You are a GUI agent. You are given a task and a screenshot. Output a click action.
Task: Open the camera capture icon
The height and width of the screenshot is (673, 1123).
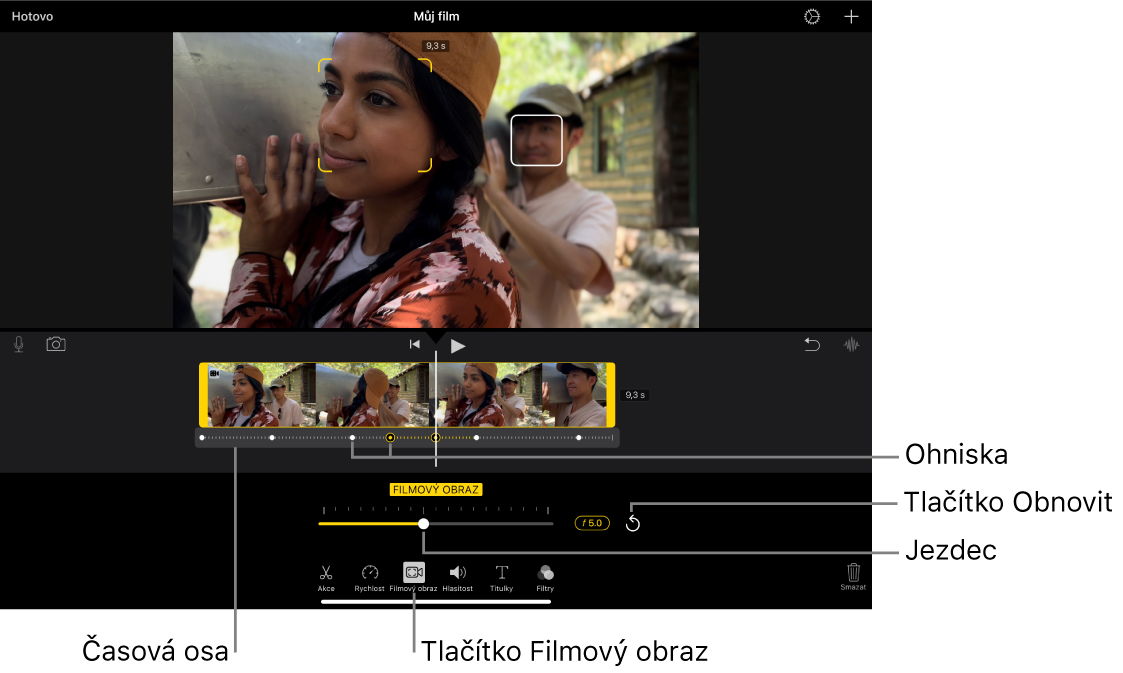coord(56,344)
